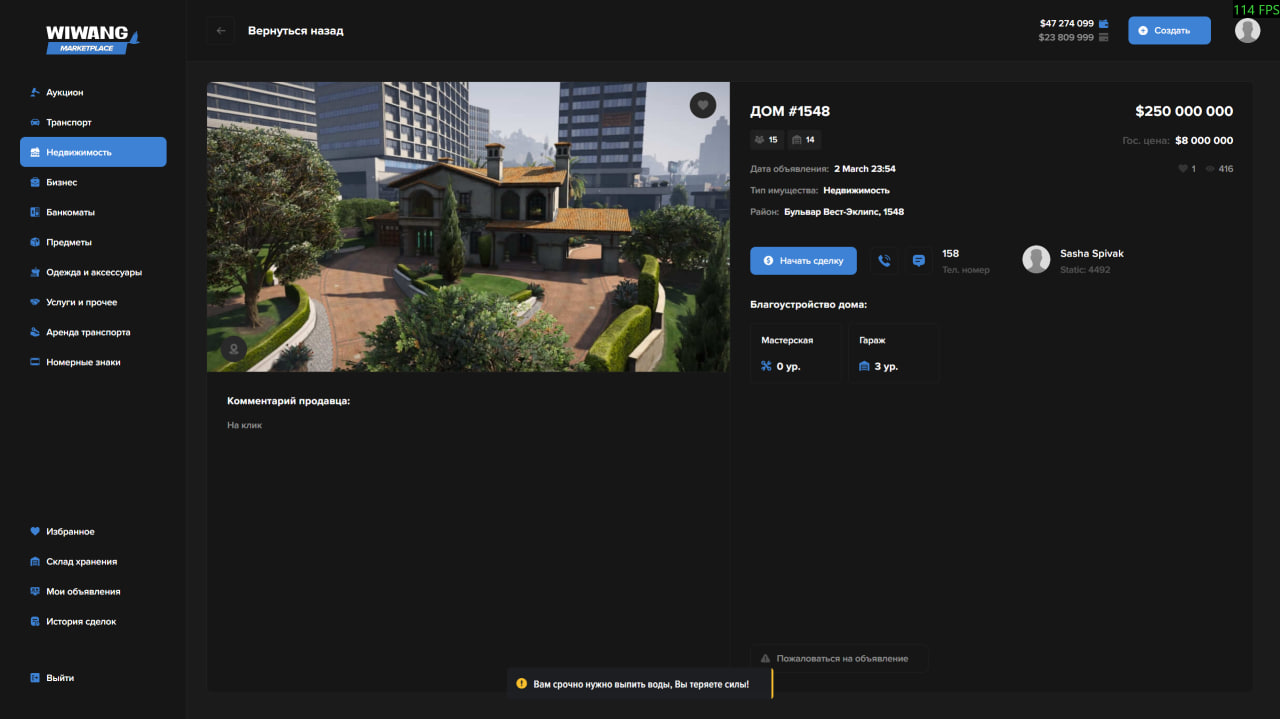Click Выйти to log out
Viewport: 1280px width, 719px height.
point(60,678)
